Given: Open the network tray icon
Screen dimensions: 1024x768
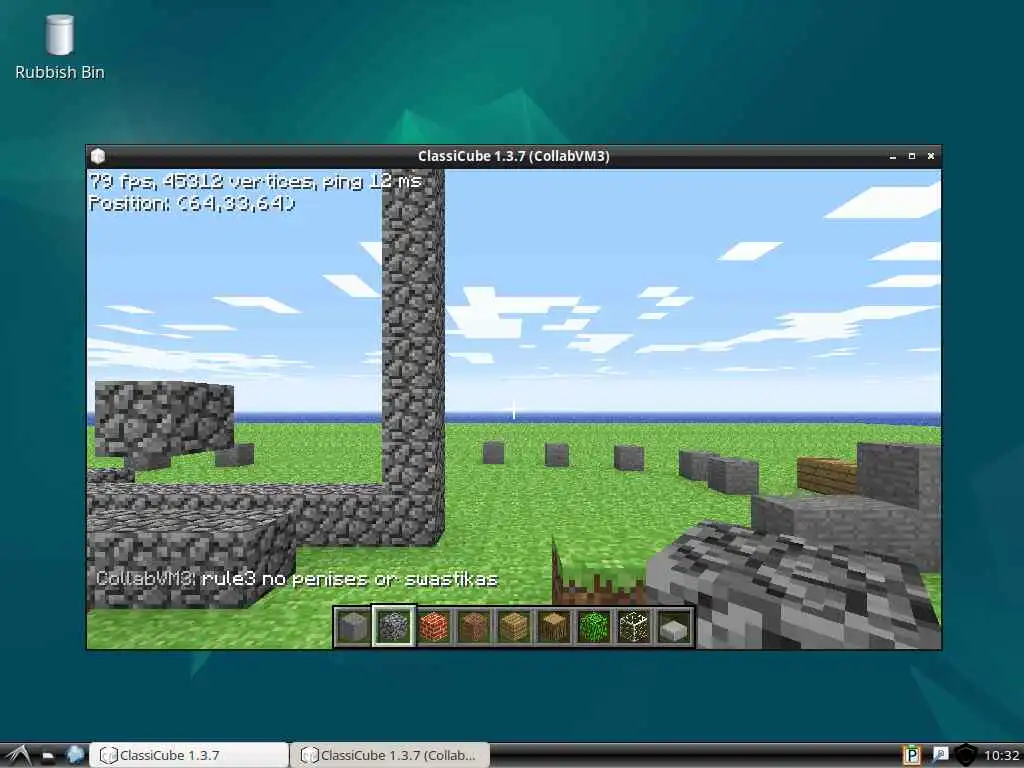Looking at the screenshot, I should [940, 755].
